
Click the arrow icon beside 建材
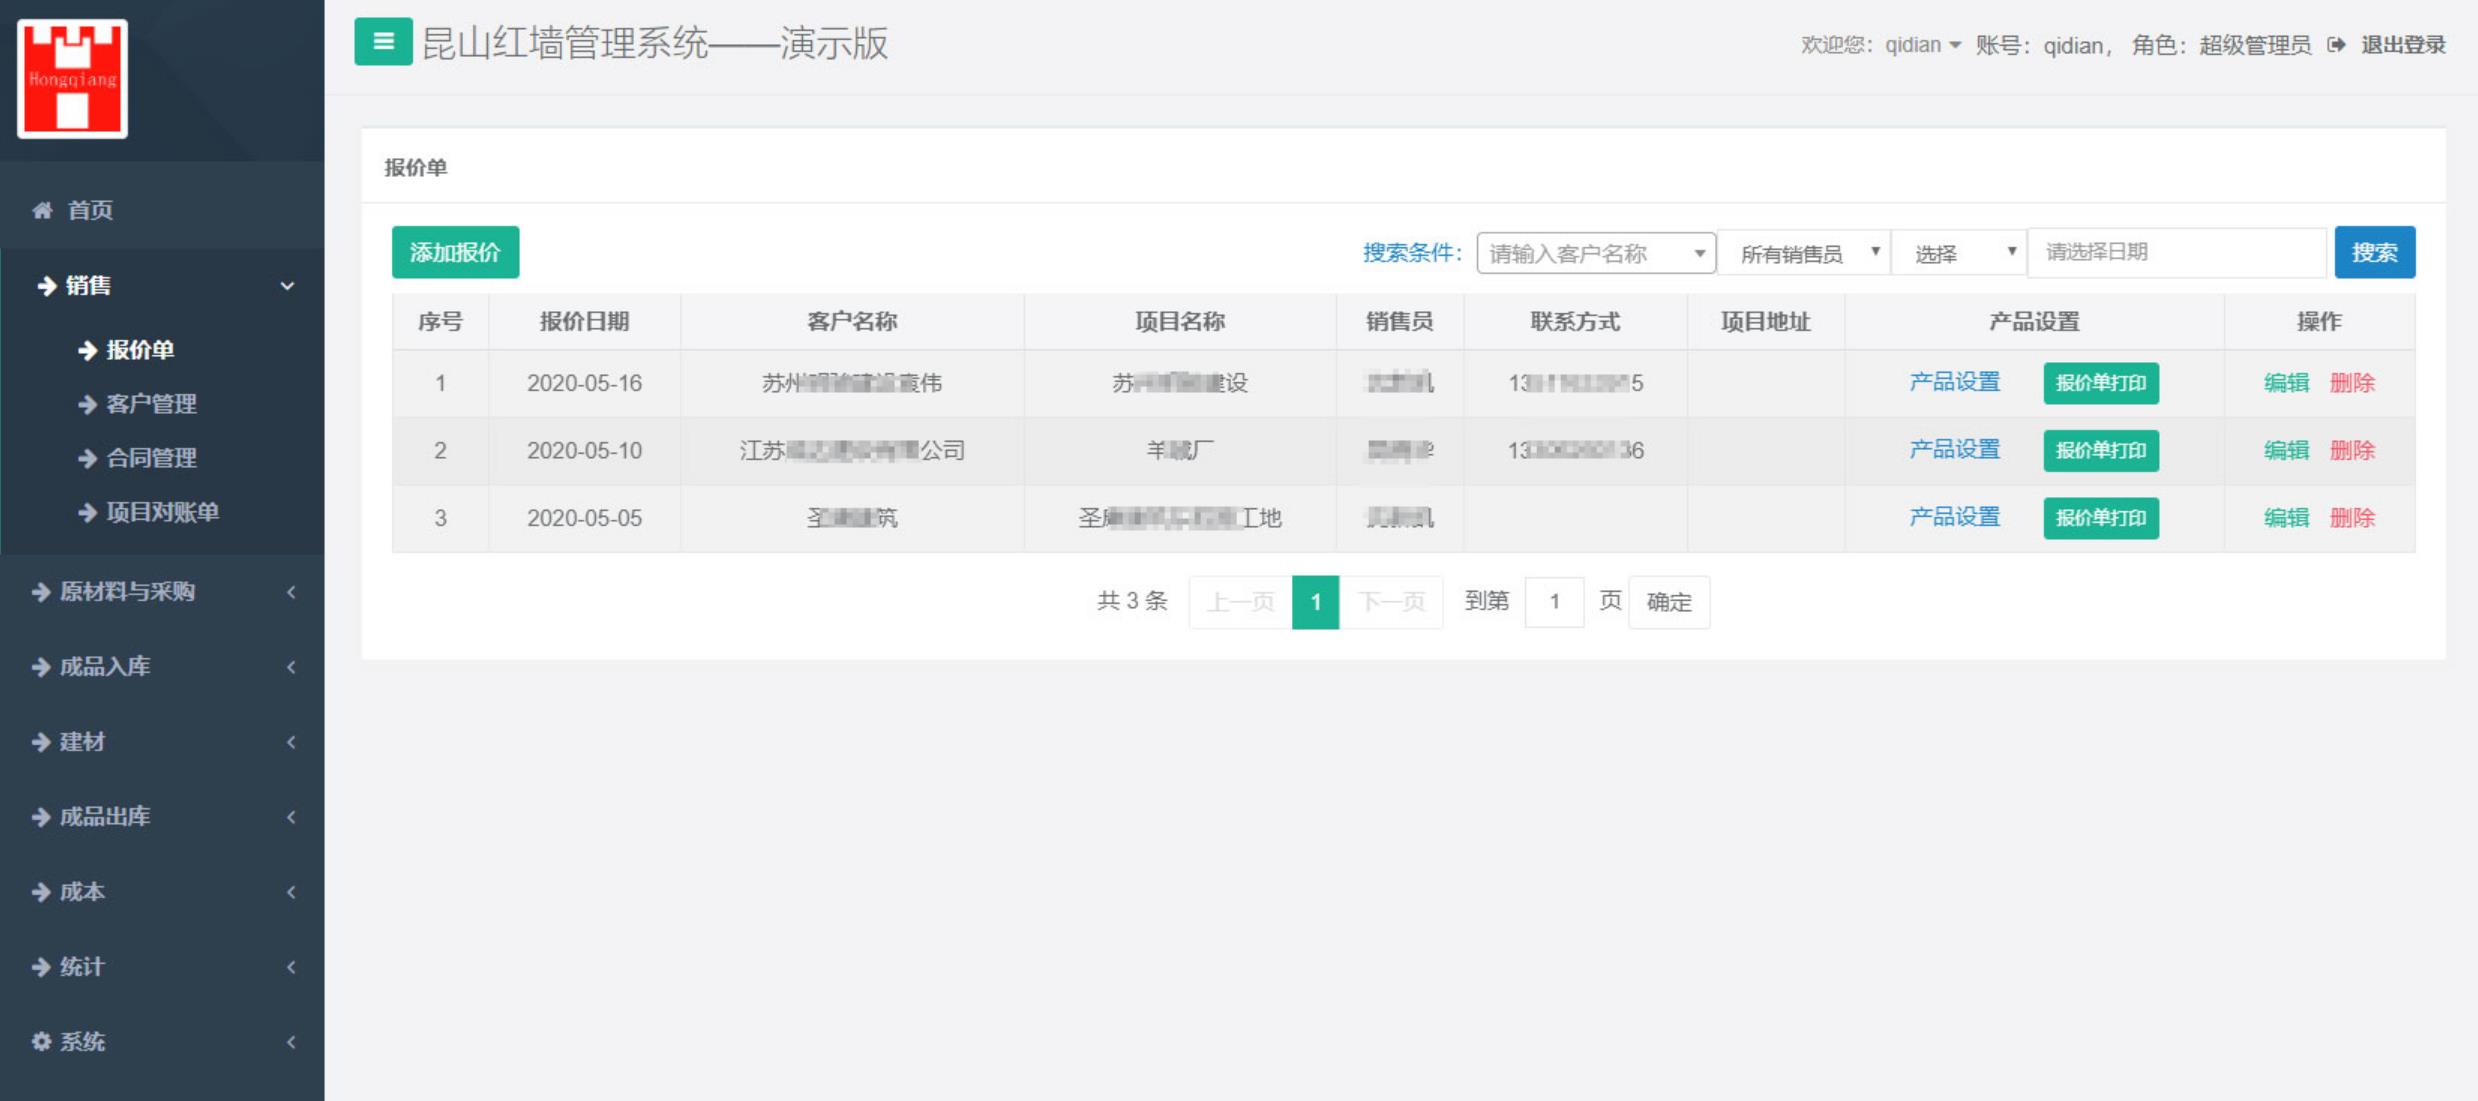click(x=41, y=742)
